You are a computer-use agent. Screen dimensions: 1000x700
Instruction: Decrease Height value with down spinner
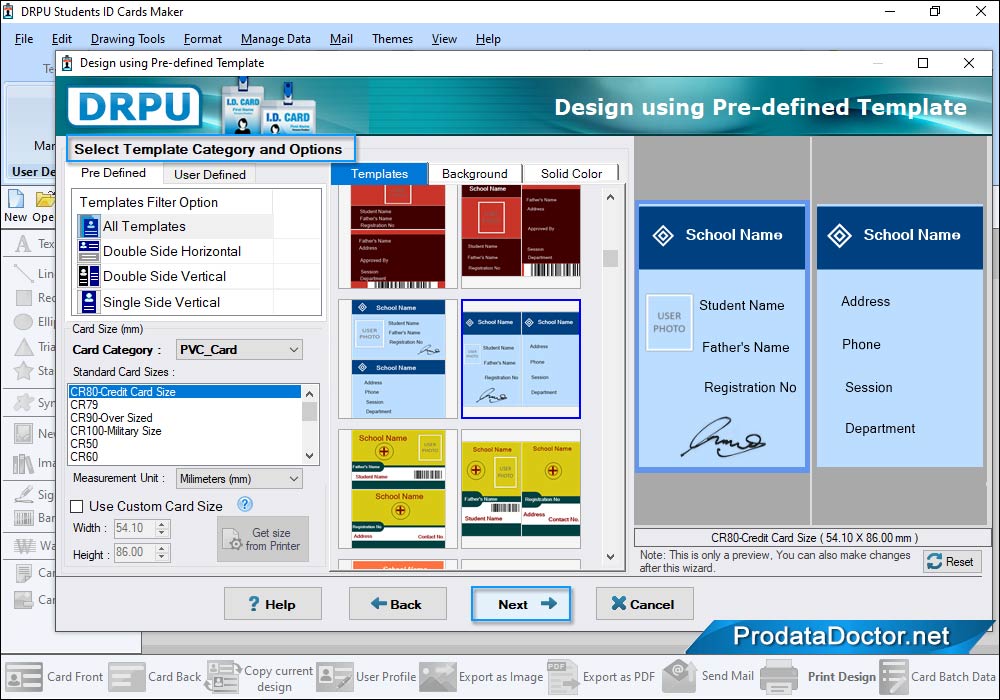[x=162, y=557]
